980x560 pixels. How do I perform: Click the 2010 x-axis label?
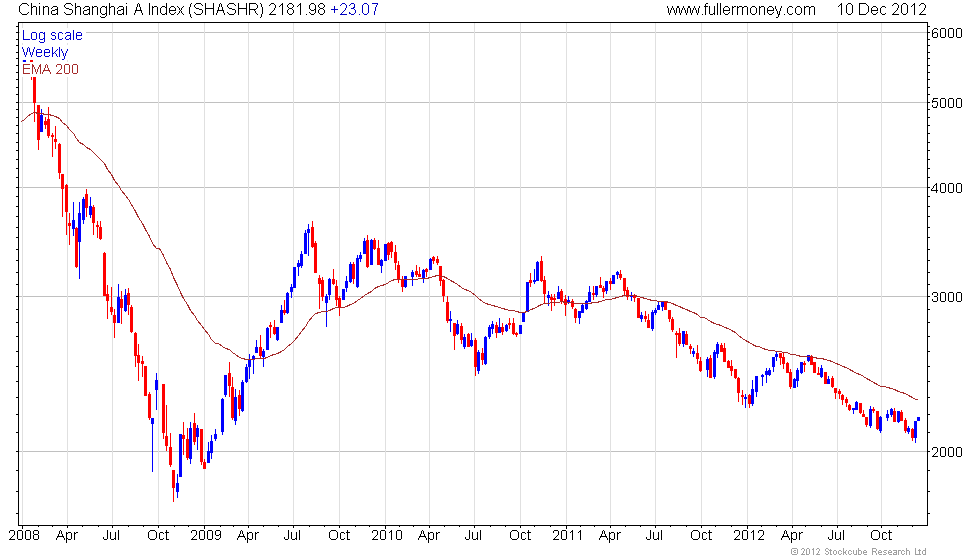(387, 535)
